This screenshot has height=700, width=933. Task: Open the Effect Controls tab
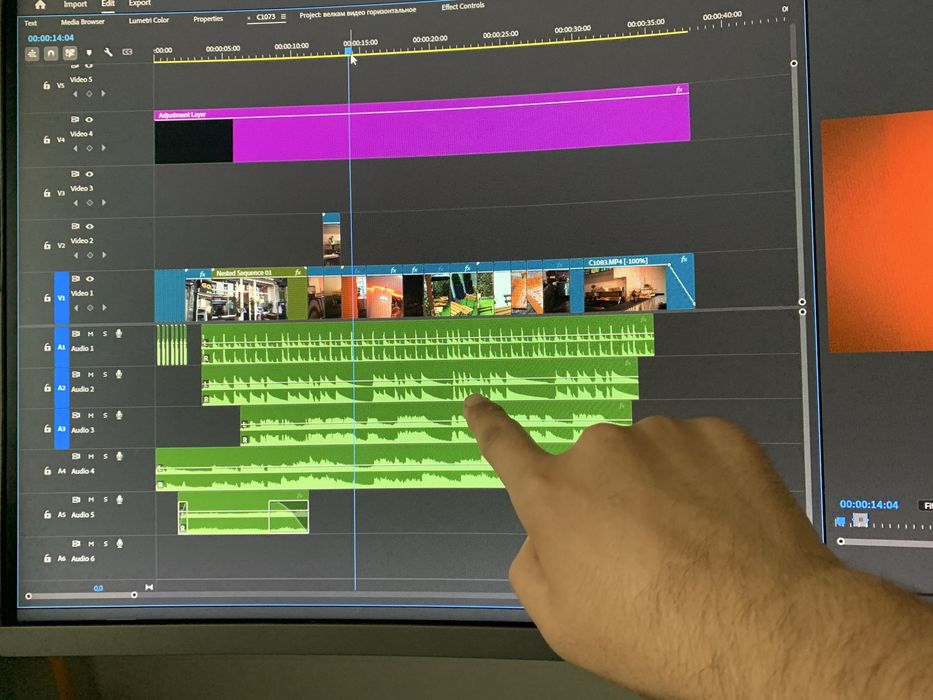coord(463,7)
